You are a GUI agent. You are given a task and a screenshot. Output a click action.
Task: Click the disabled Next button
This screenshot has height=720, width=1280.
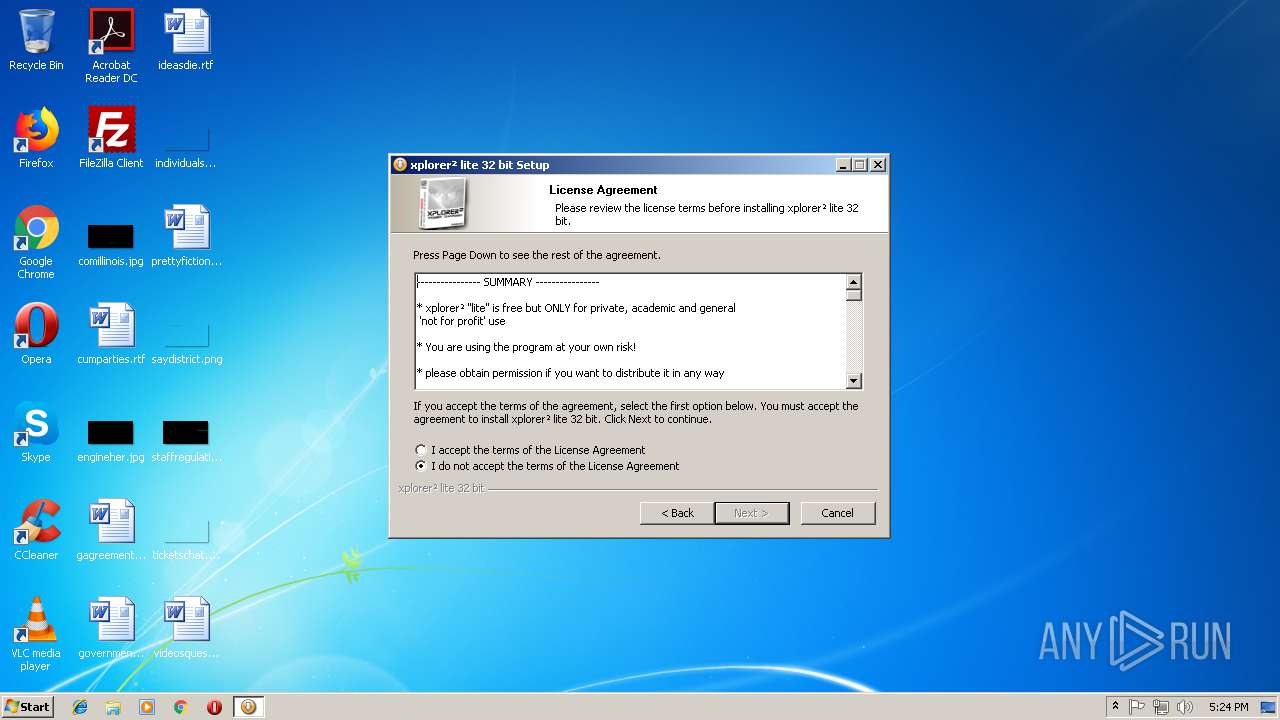click(x=752, y=513)
